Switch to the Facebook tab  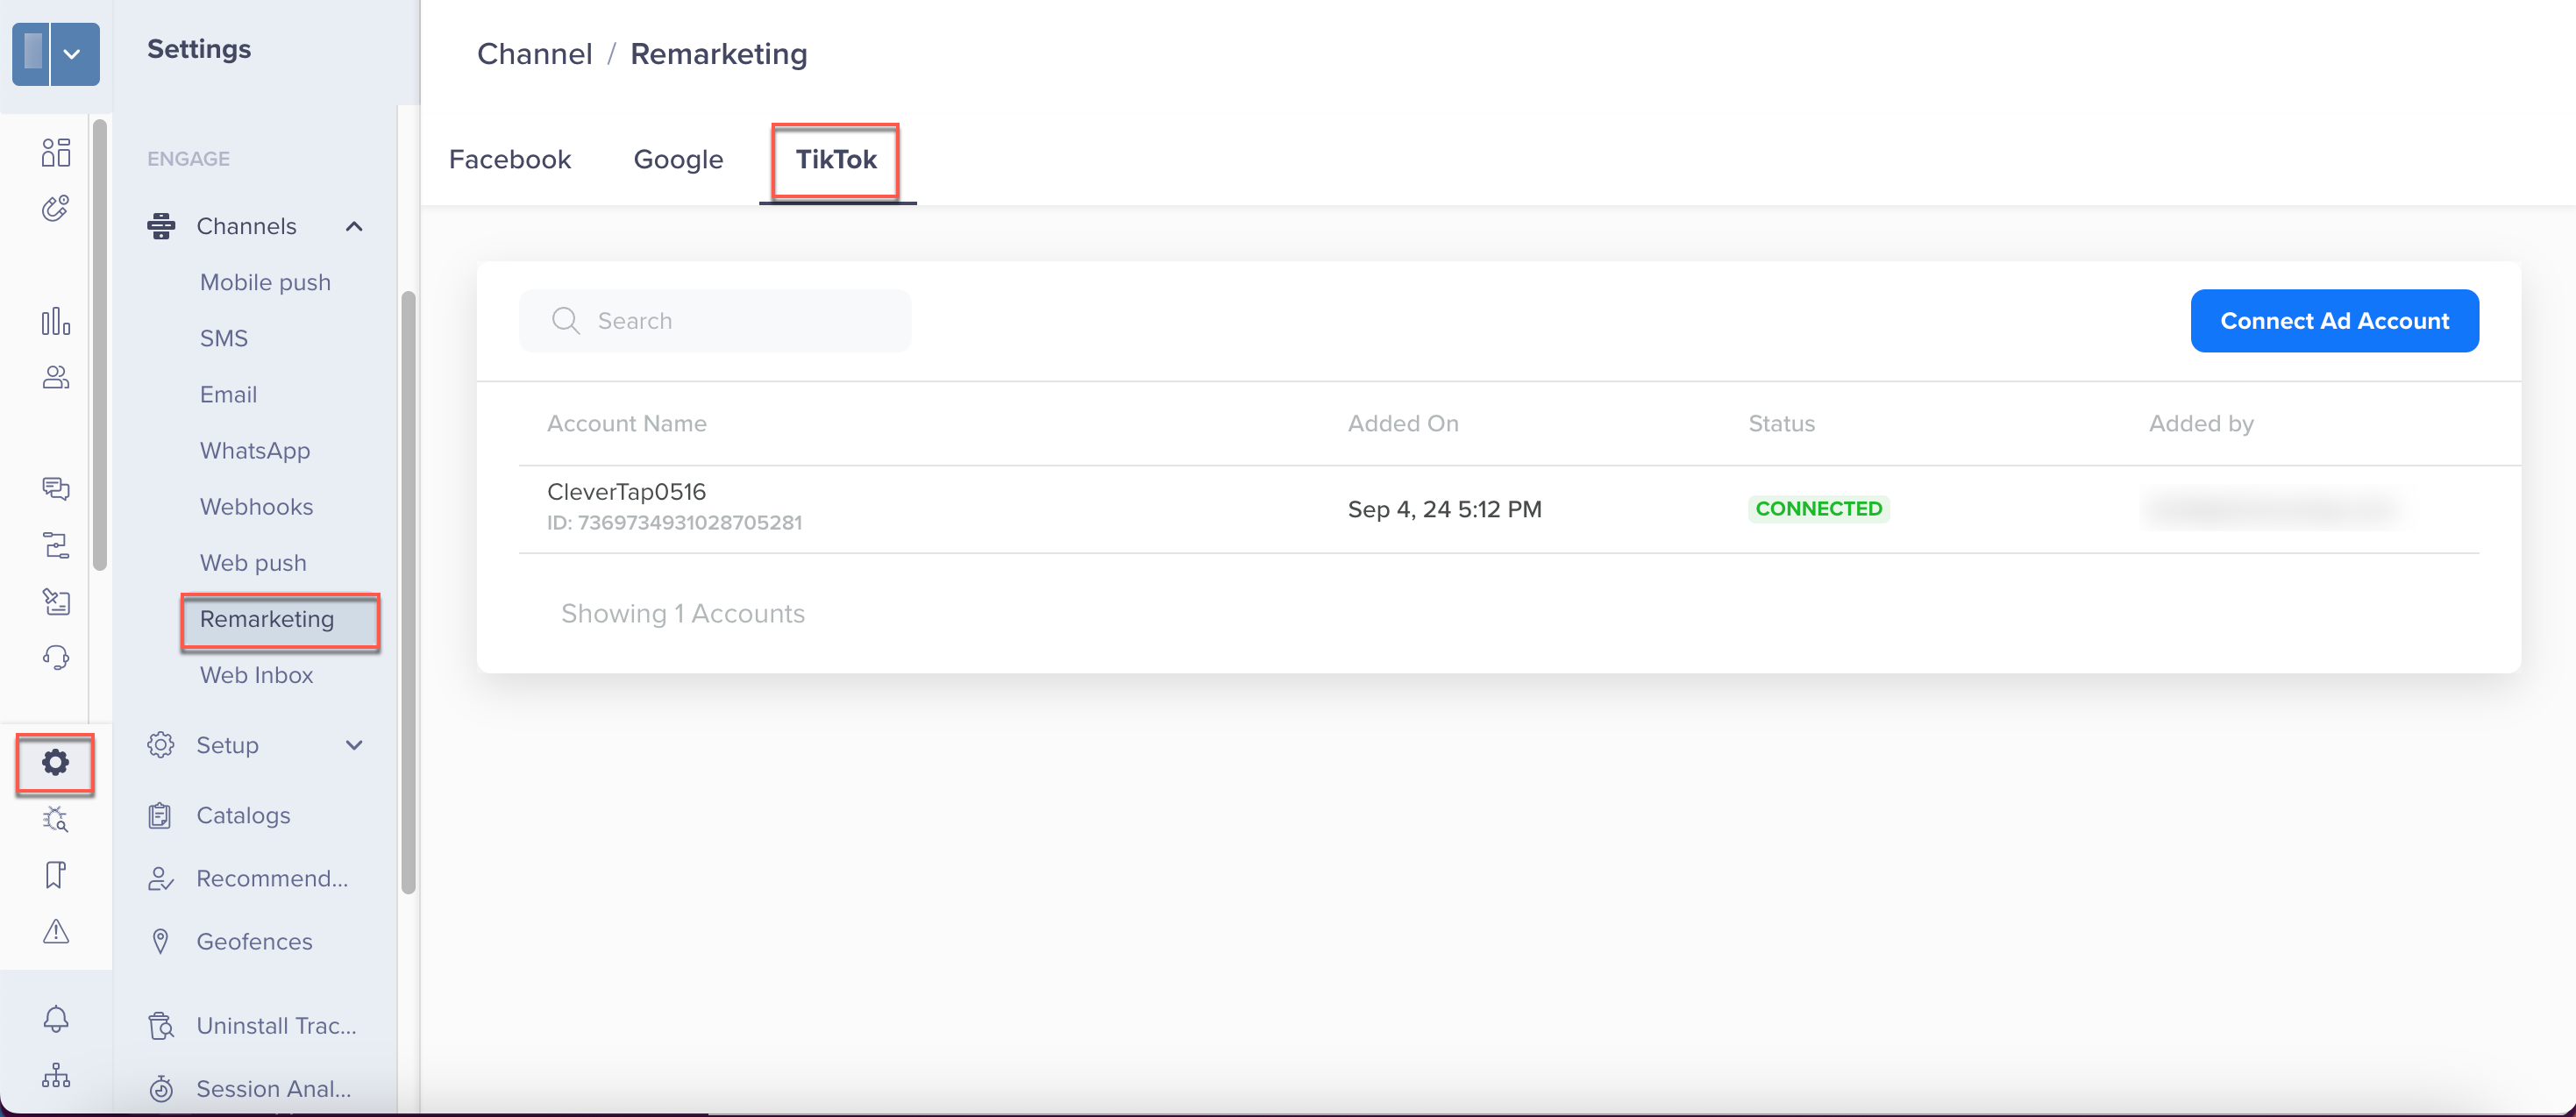[510, 159]
